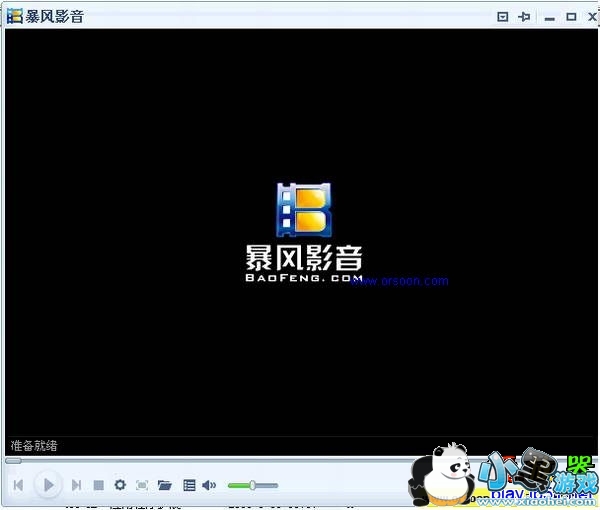Image resolution: width=600 pixels, height=510 pixels.
Task: Stop playback with the square stop button
Action: click(x=98, y=485)
